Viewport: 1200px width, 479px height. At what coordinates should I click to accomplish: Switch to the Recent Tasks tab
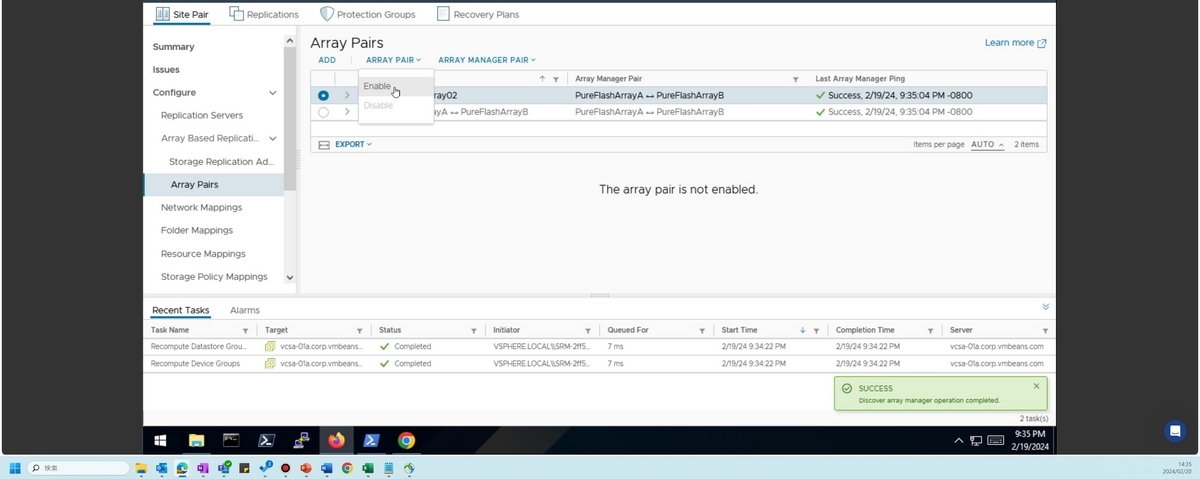(181, 311)
